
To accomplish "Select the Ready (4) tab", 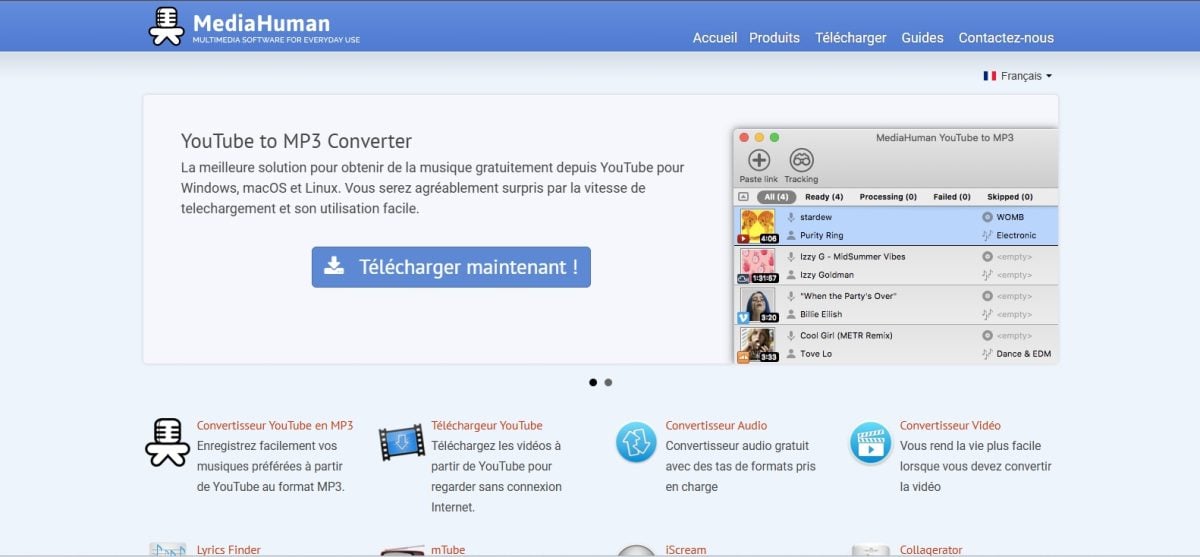I will [824, 197].
